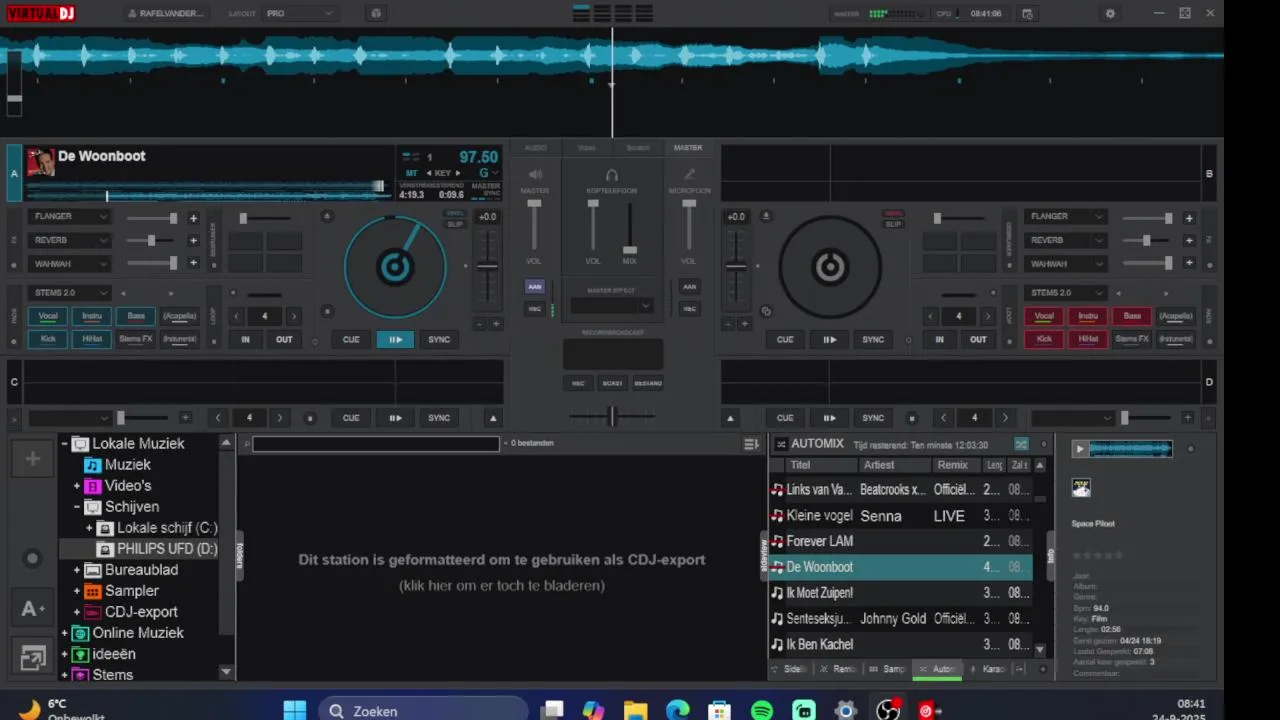Click the Microfoon icon in mixer
1280x720 pixels.
[x=689, y=175]
